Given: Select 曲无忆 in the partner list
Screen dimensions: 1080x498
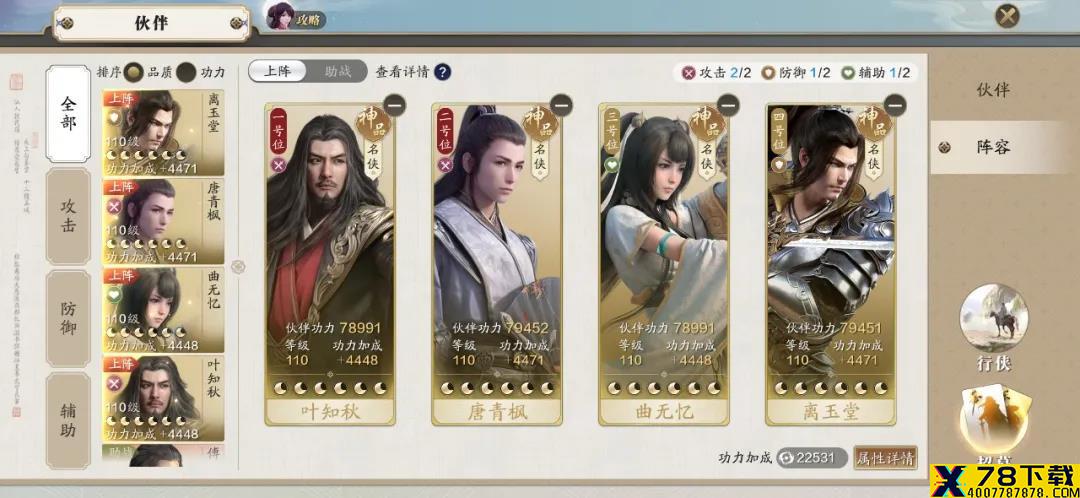Looking at the screenshot, I should pos(163,309).
